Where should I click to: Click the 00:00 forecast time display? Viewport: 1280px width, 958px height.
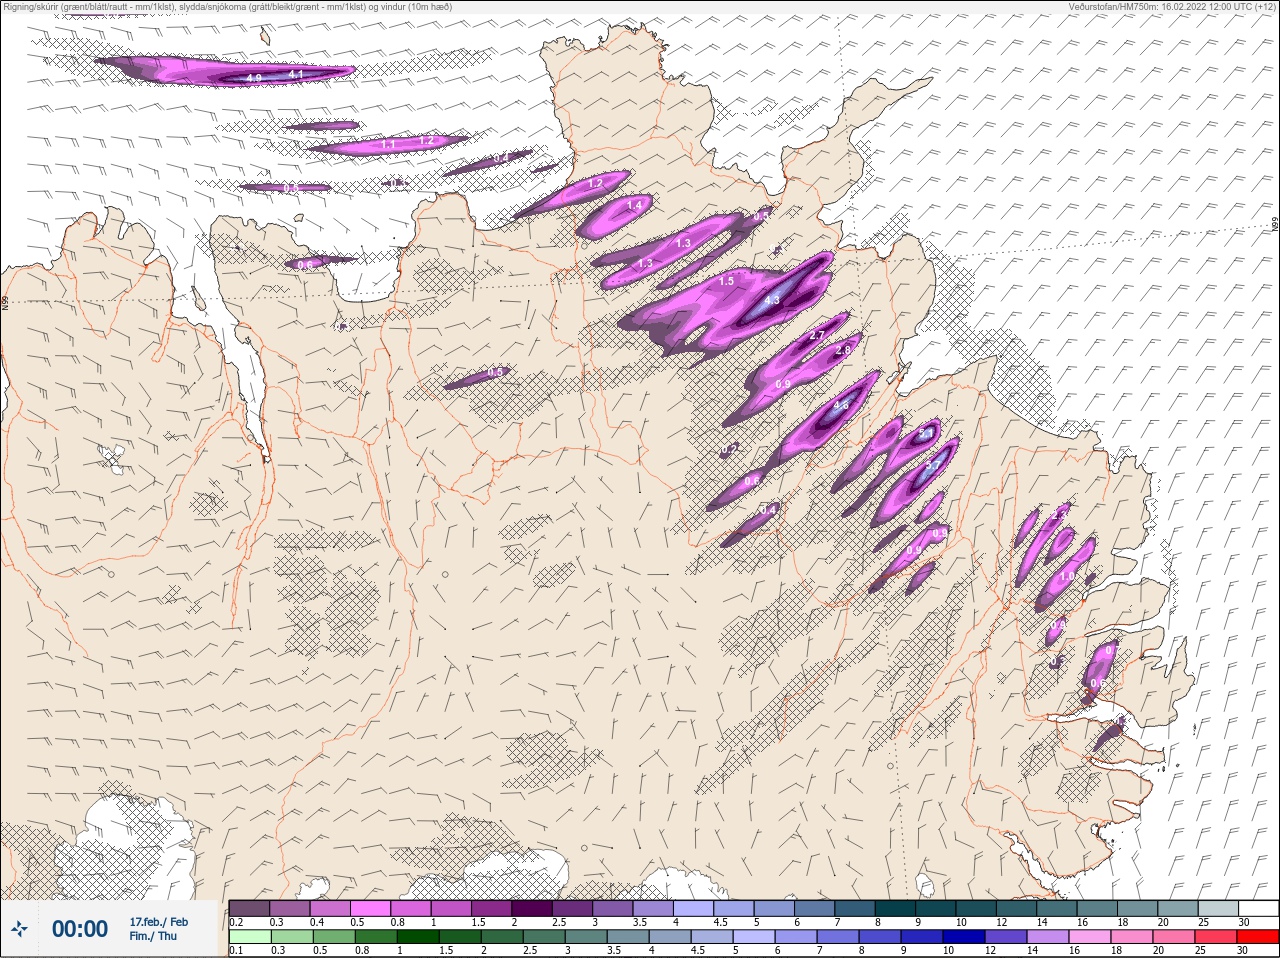(x=80, y=929)
